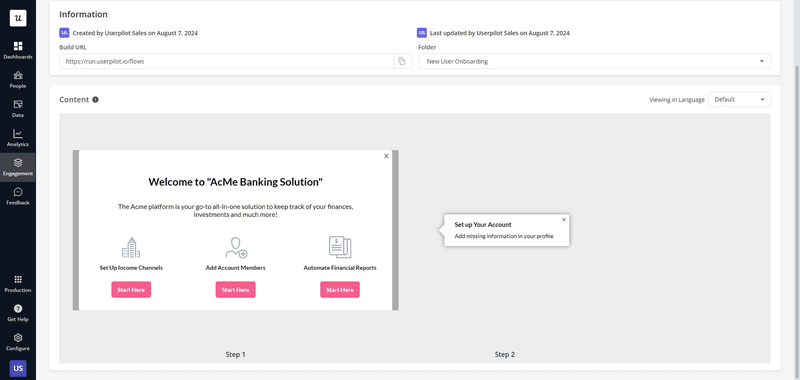Click the 'Information' section heading
Screen dimensions: 800x380
coord(83,14)
